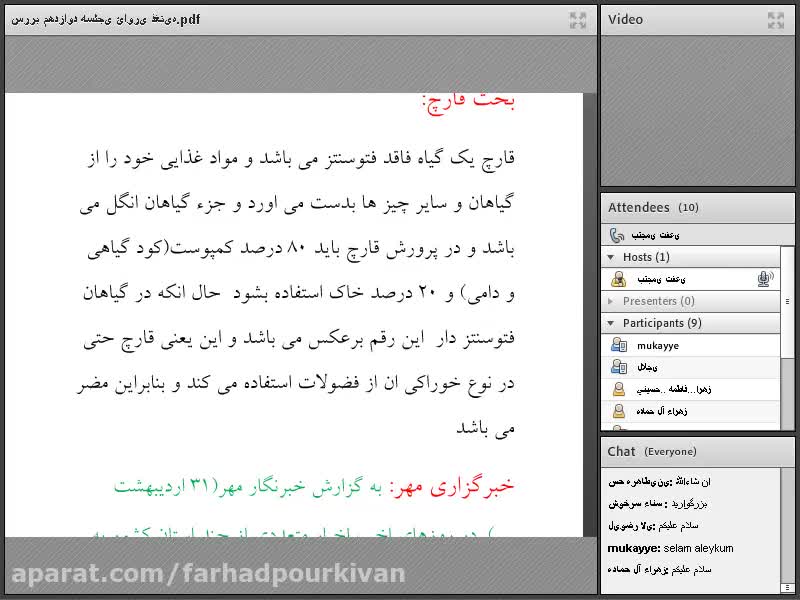Screen dimensions: 800x600
Task: Click the fourth participant's name in the list
Action: click(662, 411)
